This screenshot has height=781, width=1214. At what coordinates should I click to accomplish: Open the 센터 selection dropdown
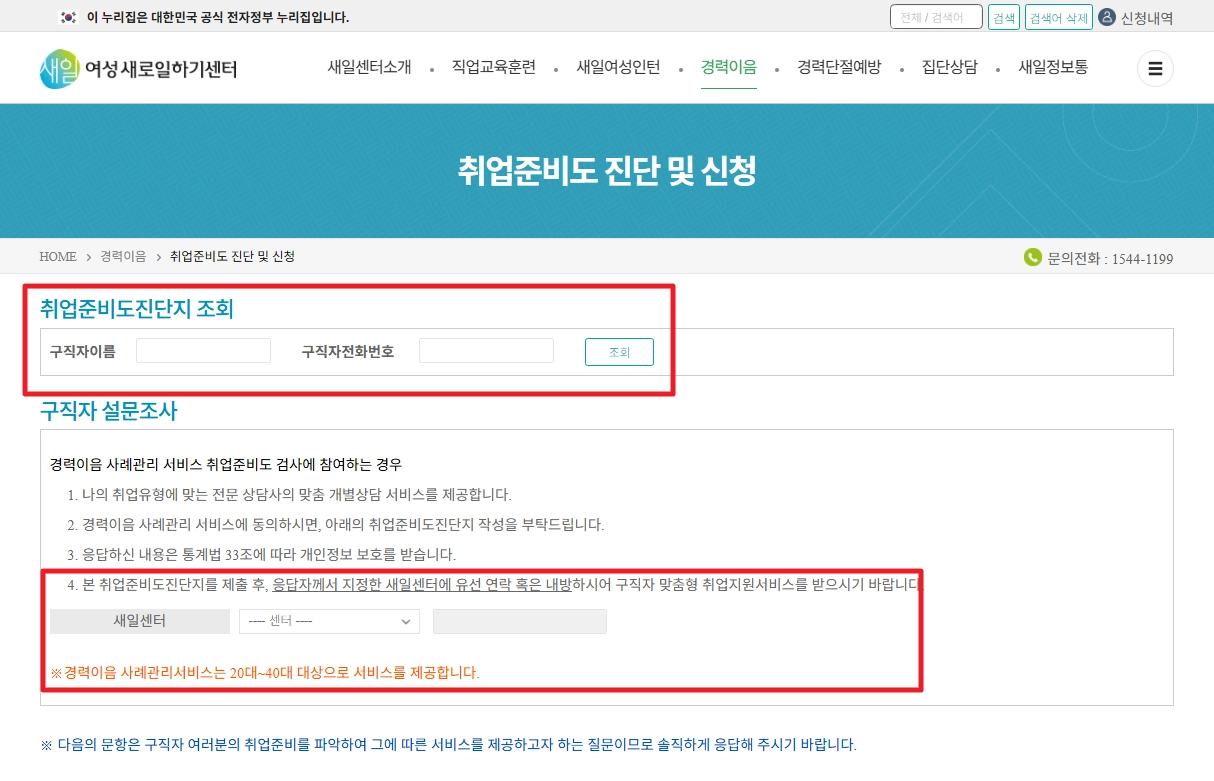click(x=328, y=621)
